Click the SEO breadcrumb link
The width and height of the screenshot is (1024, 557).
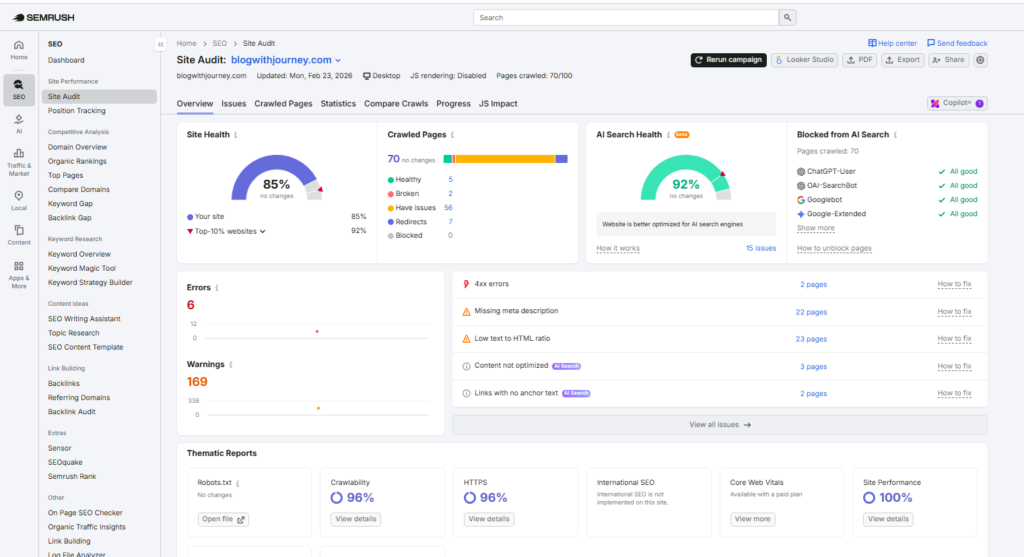click(219, 44)
